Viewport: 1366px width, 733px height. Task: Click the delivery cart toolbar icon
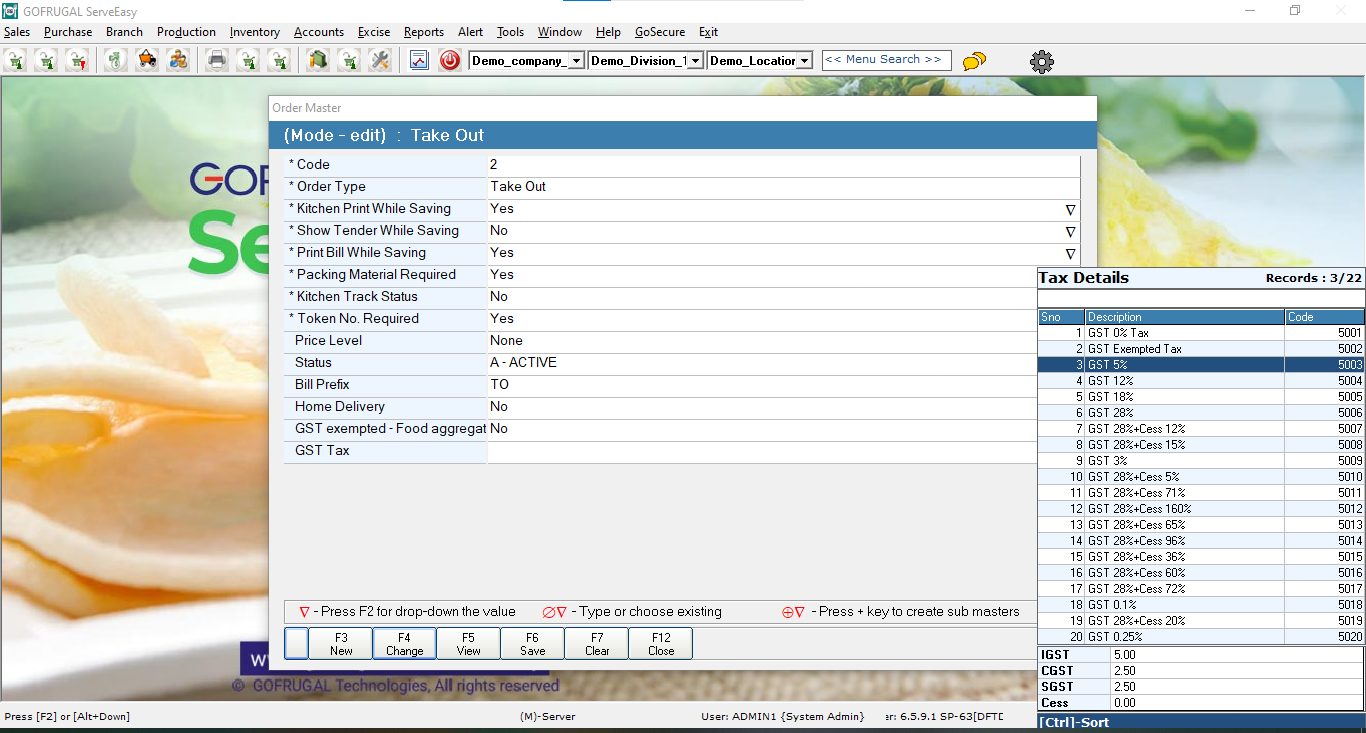pyautogui.click(x=147, y=60)
